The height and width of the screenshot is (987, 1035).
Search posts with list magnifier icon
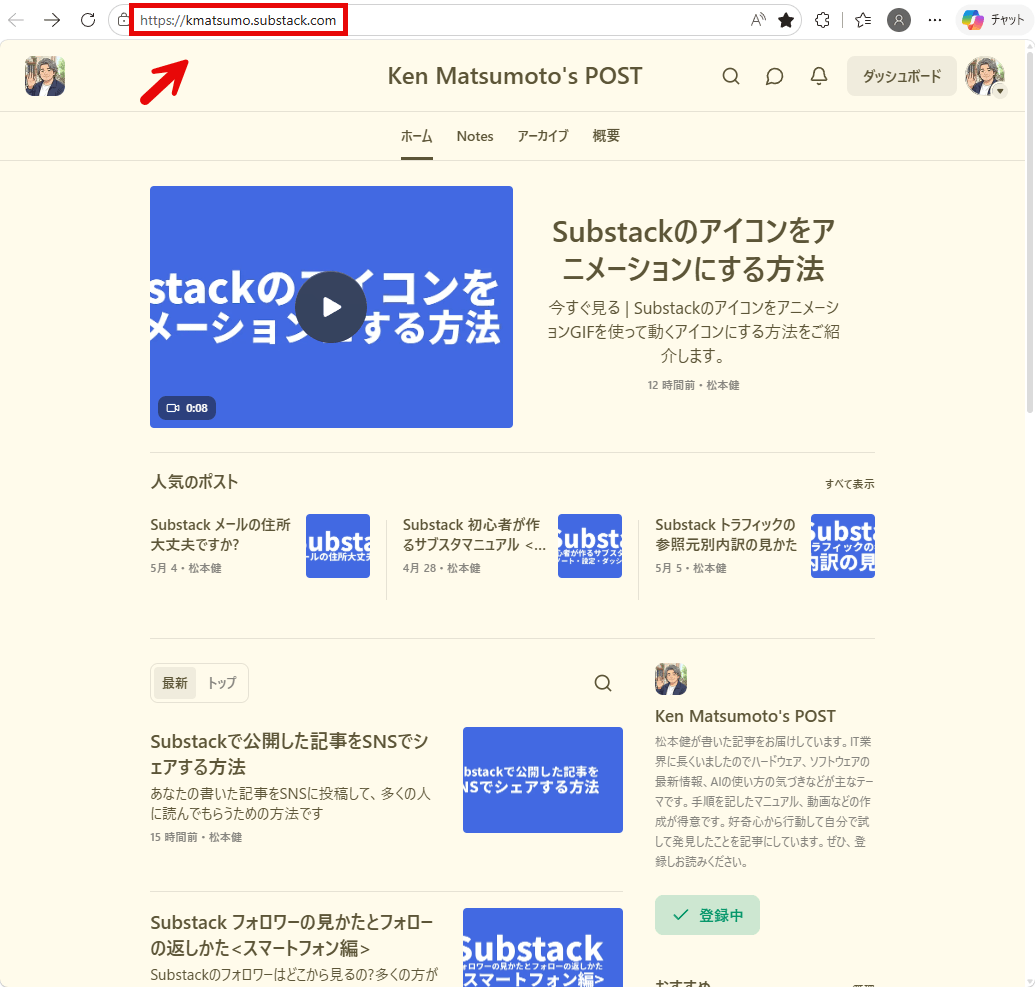(x=603, y=683)
